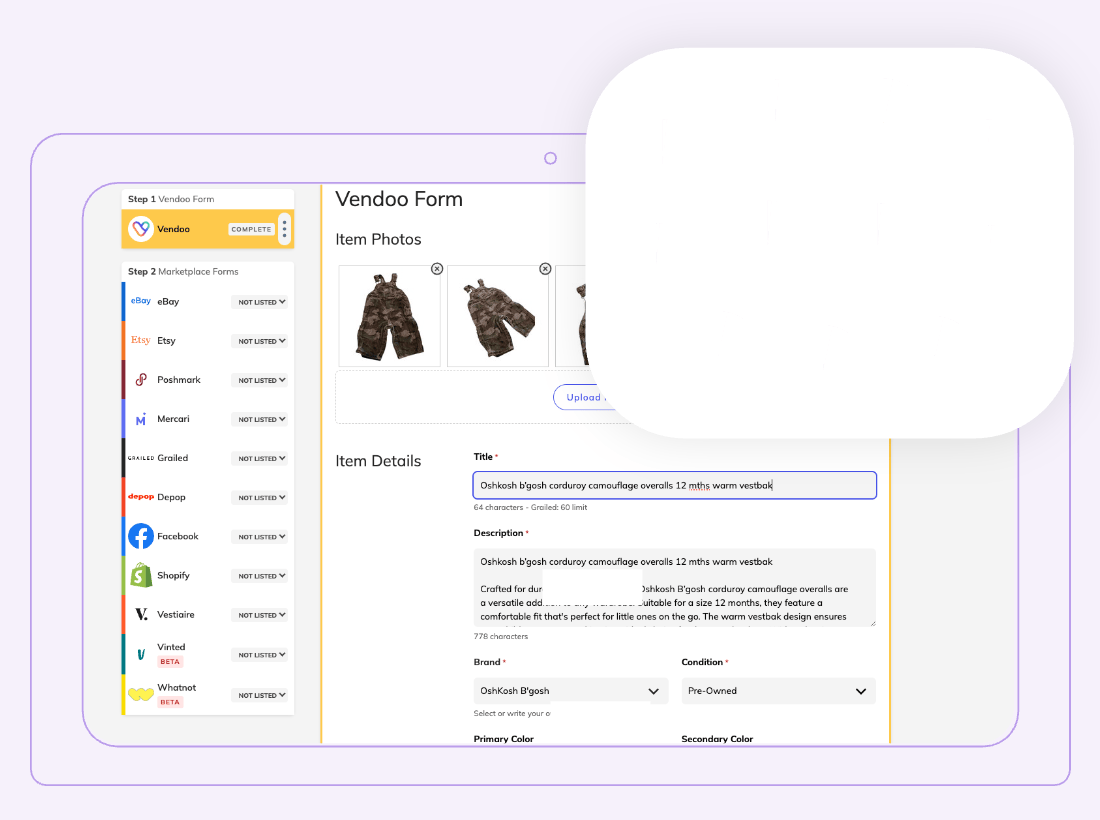
Task: Click the 'Secondary Color' label
Action: [717, 739]
